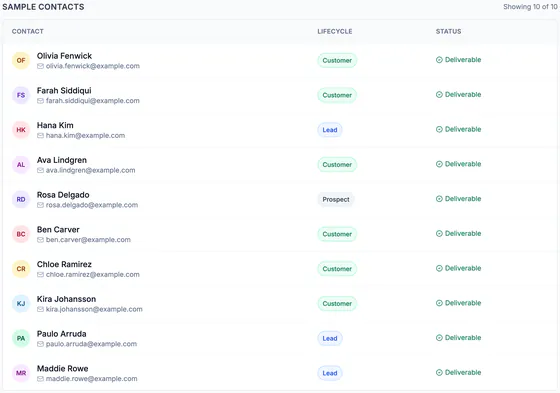Click the AL avatar for Ava Lindgren
The width and height of the screenshot is (560, 393).
pyautogui.click(x=21, y=164)
